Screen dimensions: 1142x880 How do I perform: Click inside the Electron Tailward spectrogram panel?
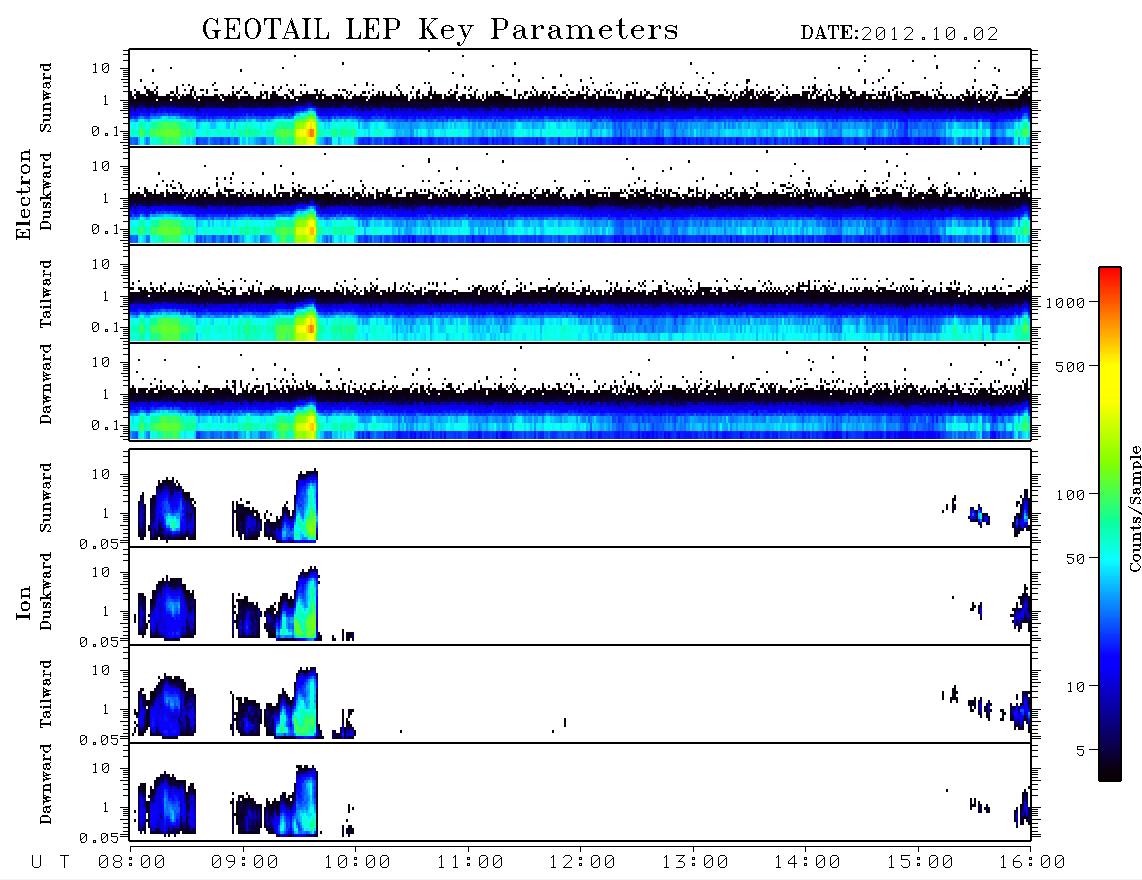click(580, 294)
